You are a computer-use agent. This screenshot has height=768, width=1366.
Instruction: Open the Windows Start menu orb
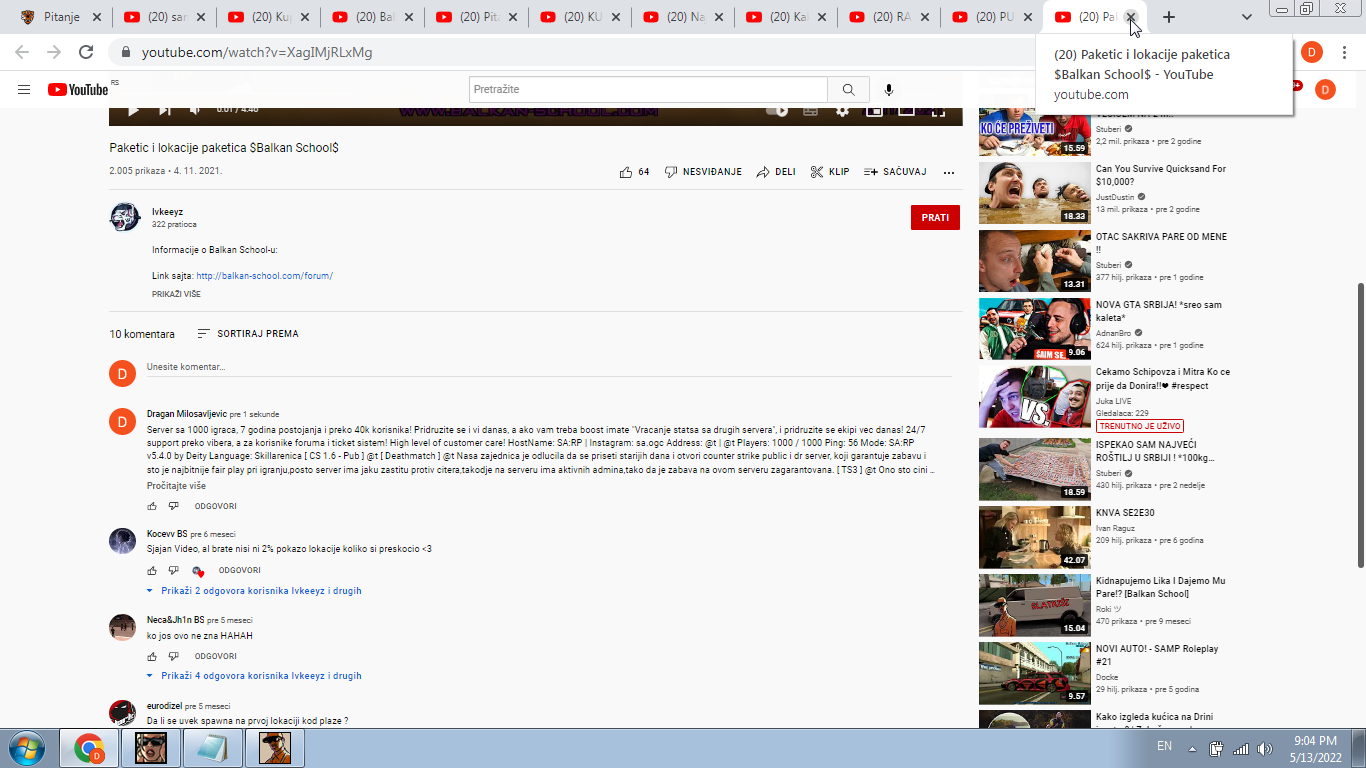coord(26,748)
